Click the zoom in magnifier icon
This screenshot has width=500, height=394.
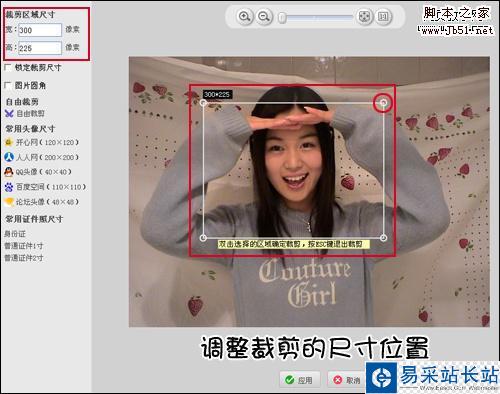click(x=245, y=16)
